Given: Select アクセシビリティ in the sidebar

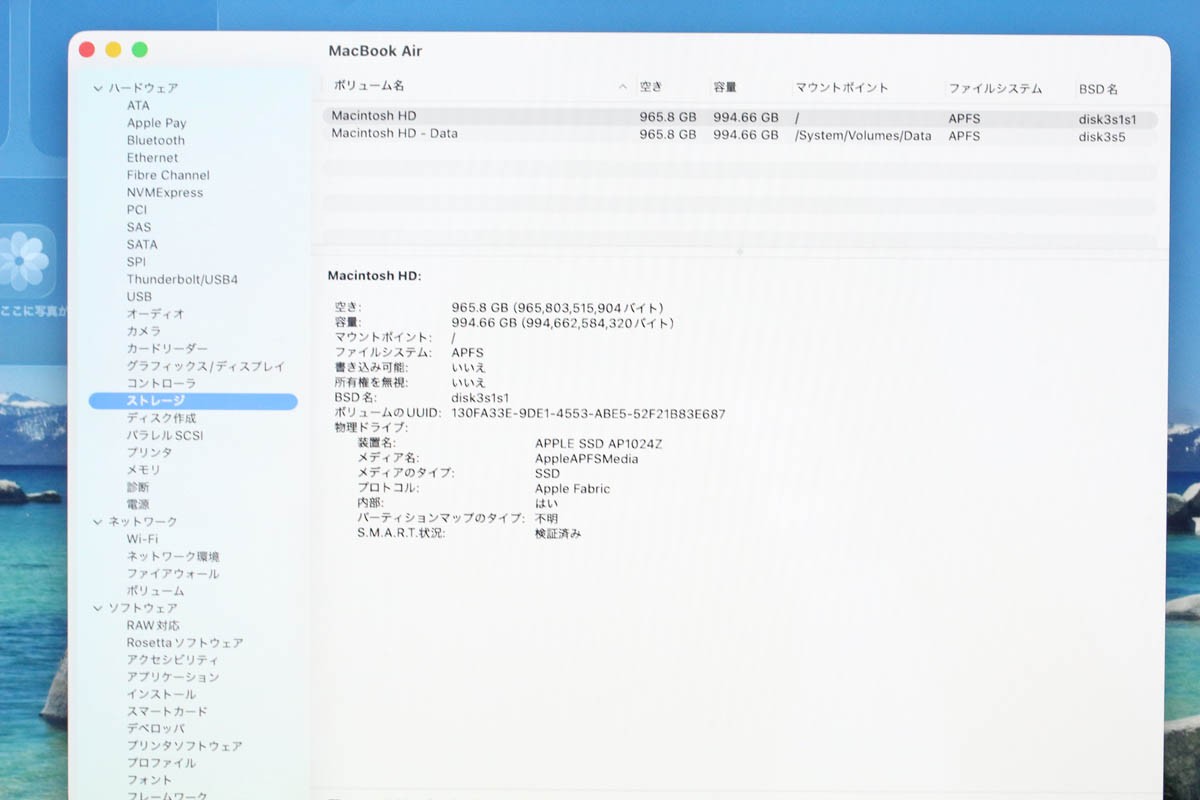Looking at the screenshot, I should 173,660.
